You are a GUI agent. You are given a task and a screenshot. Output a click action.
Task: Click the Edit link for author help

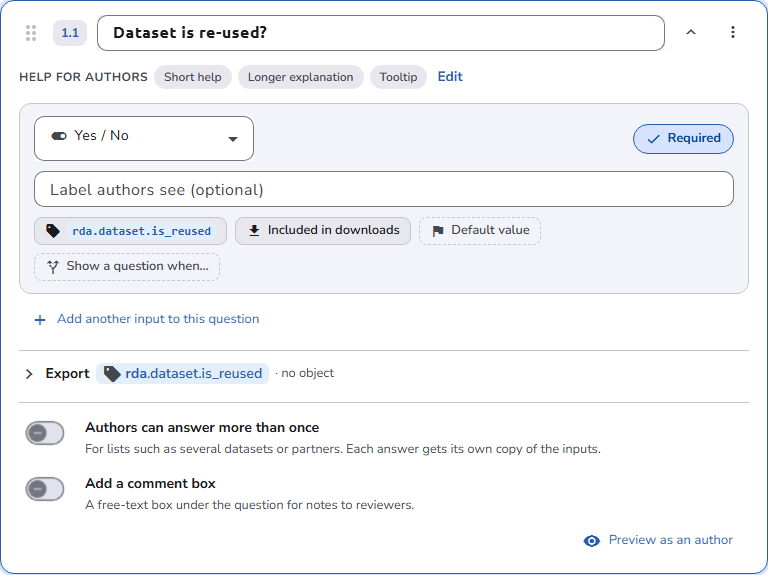(450, 76)
